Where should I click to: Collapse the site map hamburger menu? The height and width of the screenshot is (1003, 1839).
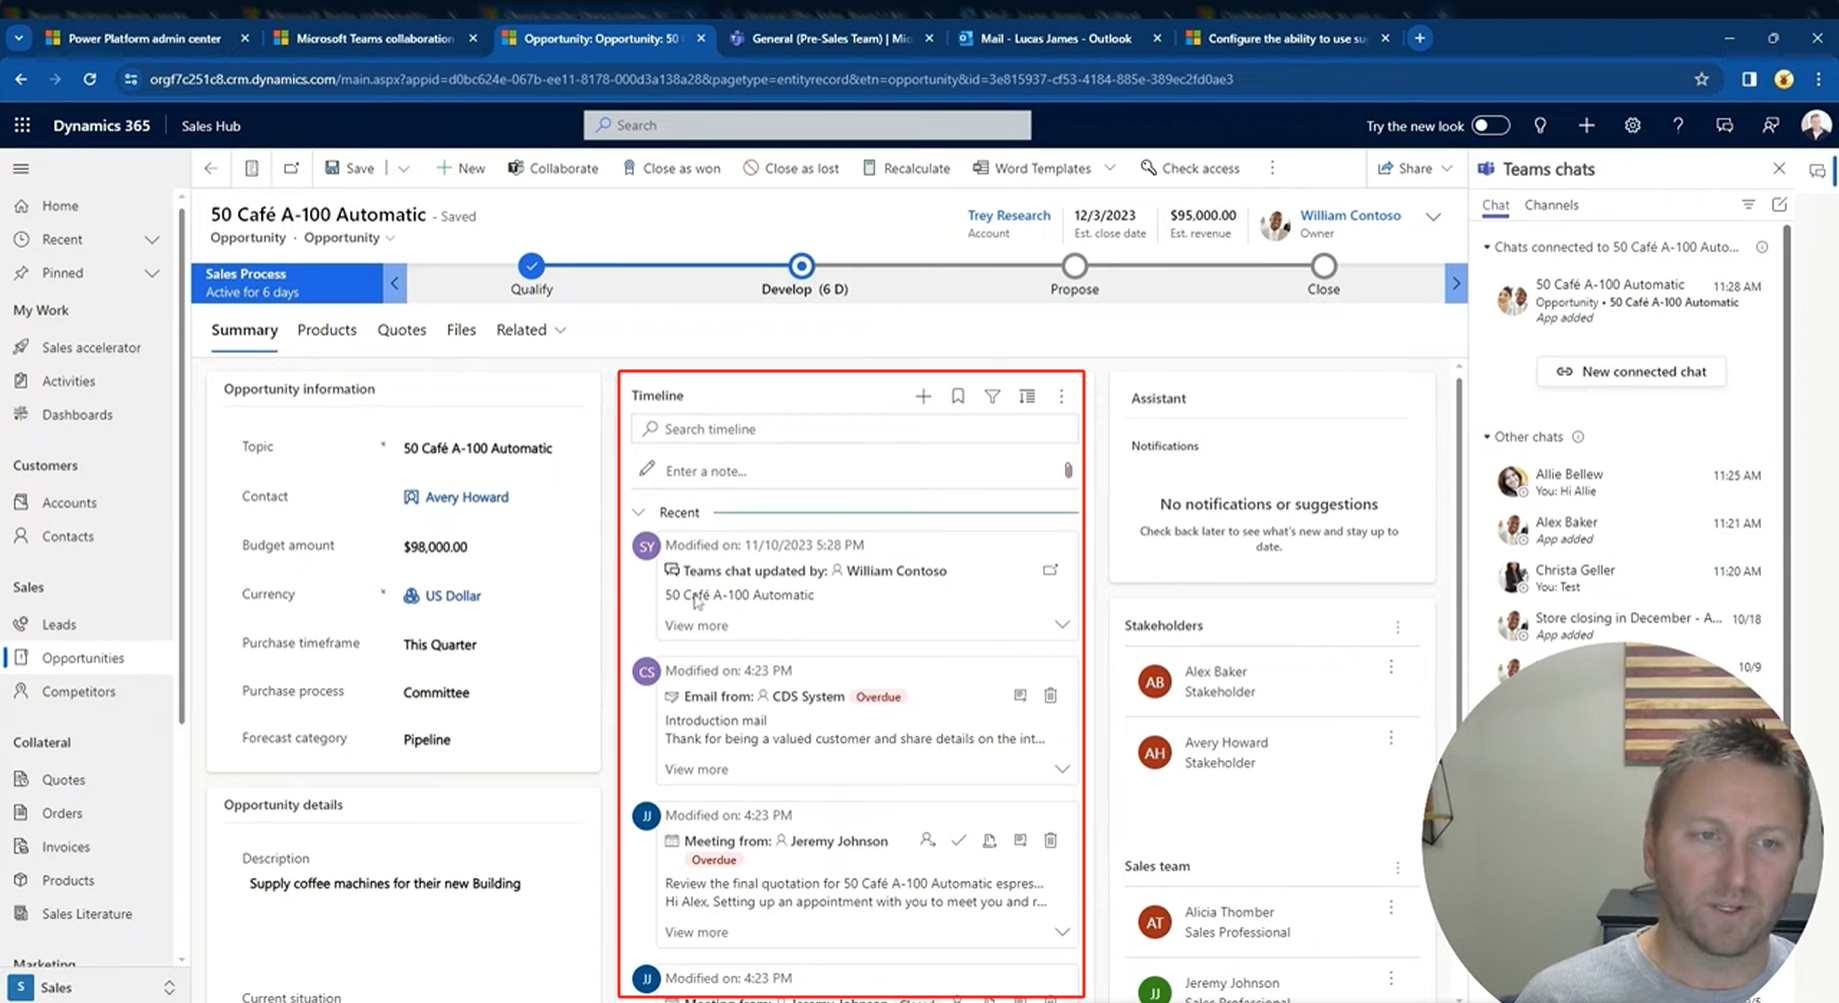pyautogui.click(x=21, y=169)
